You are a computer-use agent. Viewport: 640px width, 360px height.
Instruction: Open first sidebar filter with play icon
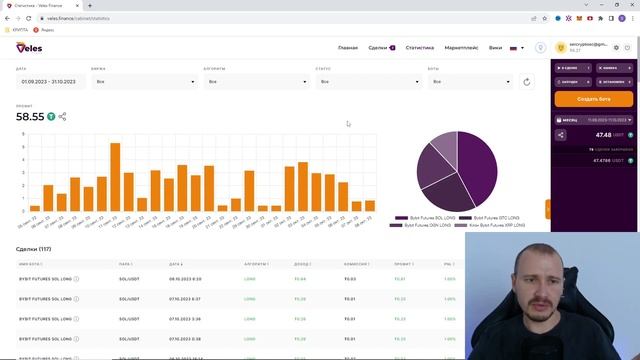573,68
